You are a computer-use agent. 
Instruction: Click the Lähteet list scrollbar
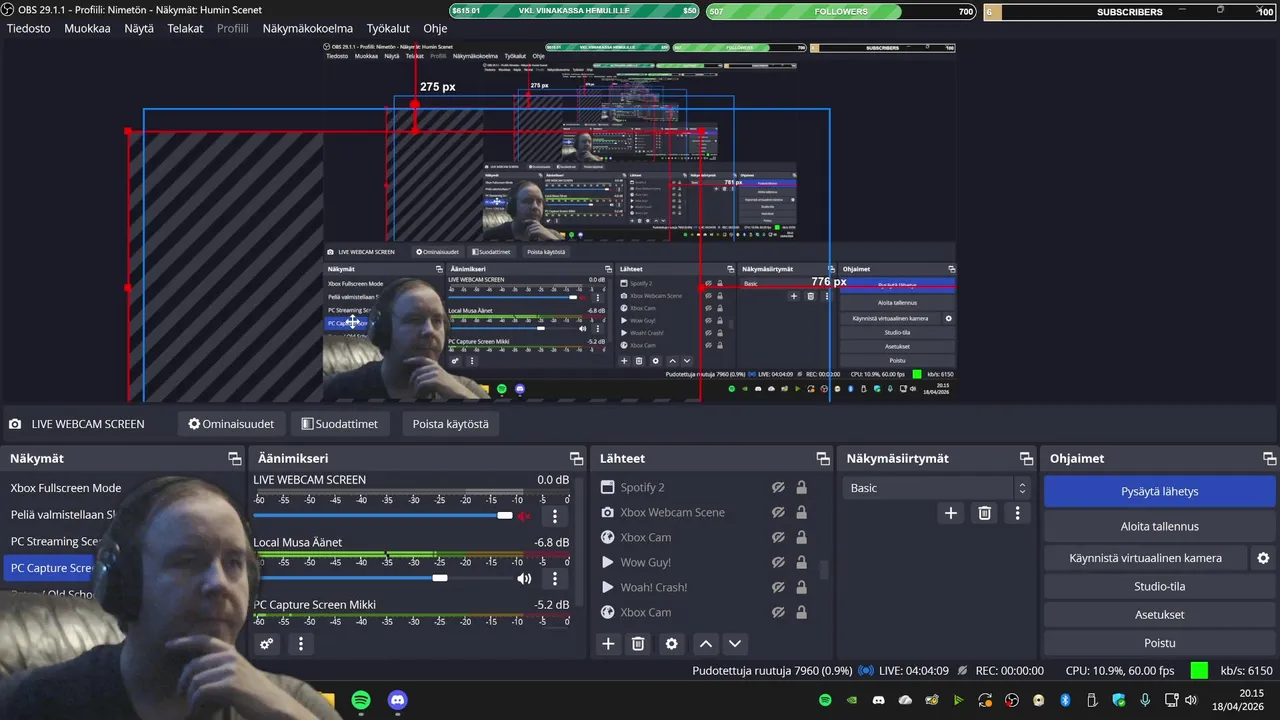[x=824, y=569]
